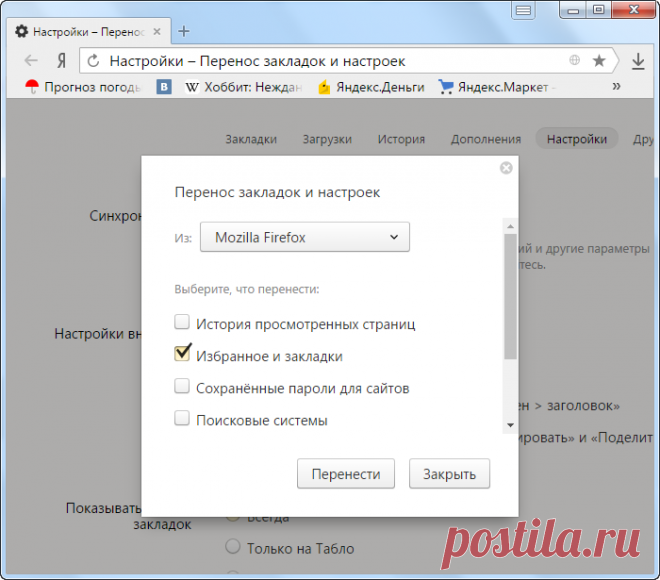The image size is (660, 580).
Task: Open the downloads arrow icon
Action: click(x=638, y=61)
